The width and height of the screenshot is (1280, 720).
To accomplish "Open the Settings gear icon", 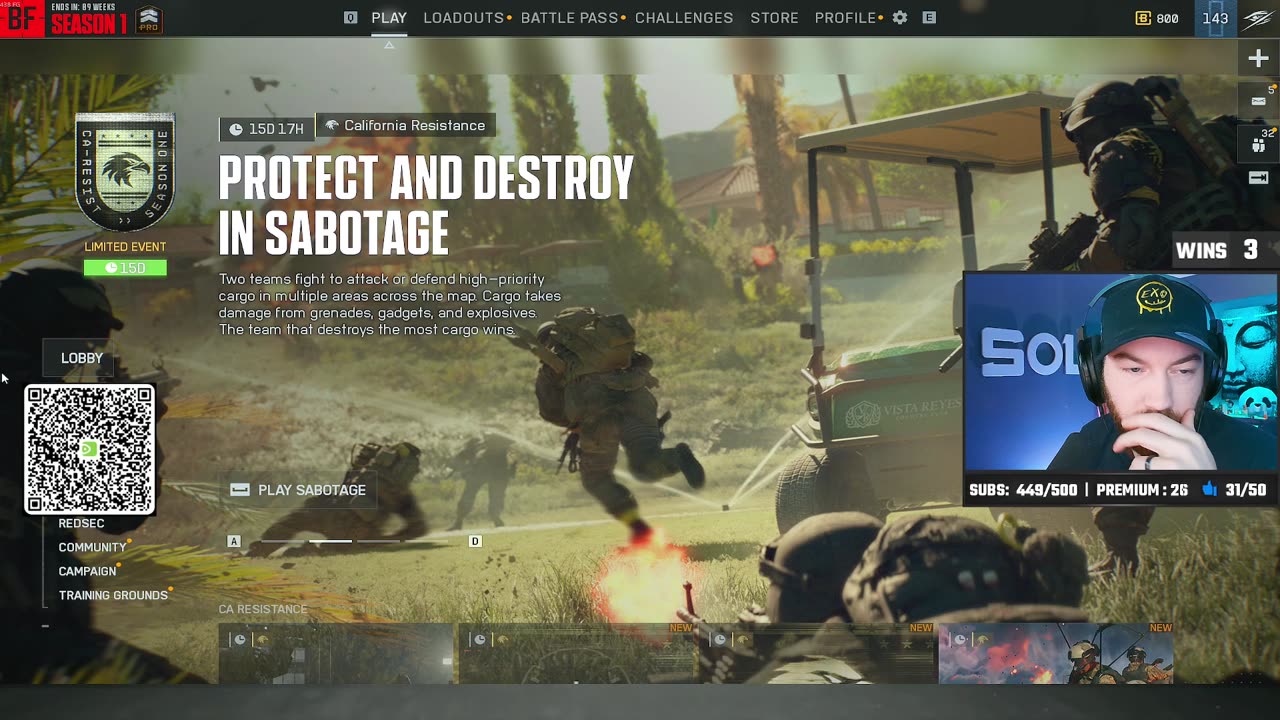I will 900,18.
